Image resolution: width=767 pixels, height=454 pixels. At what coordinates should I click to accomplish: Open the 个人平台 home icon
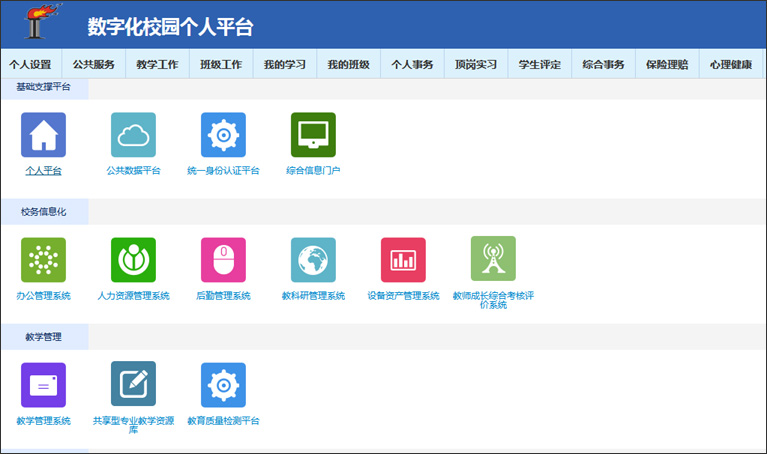43,135
